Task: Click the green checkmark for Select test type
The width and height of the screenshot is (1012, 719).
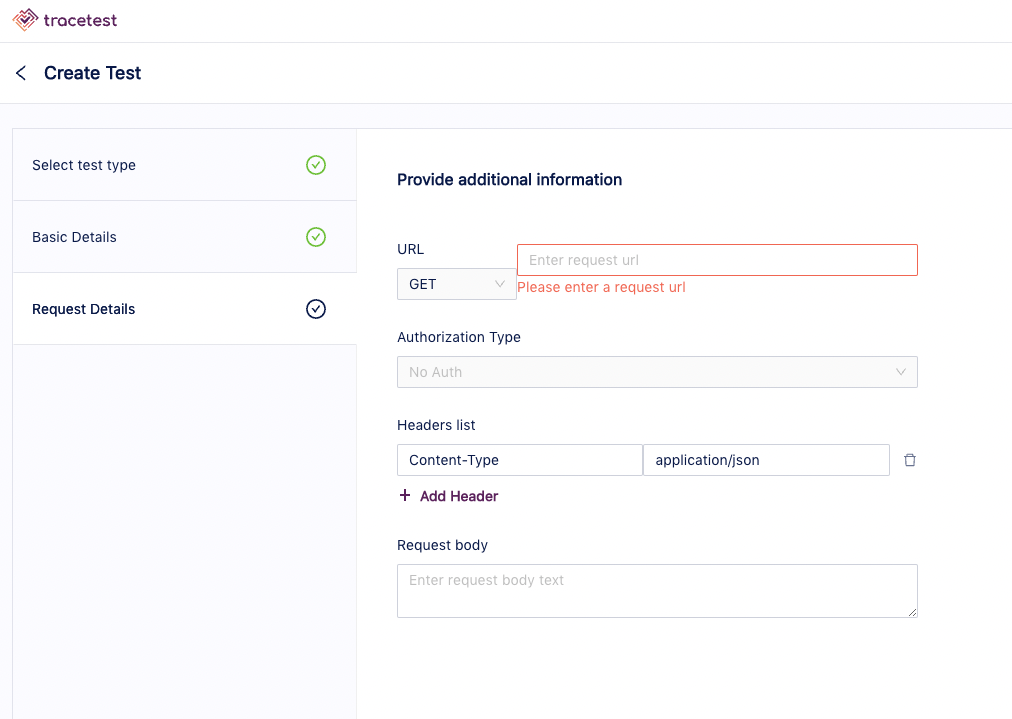Action: point(316,165)
